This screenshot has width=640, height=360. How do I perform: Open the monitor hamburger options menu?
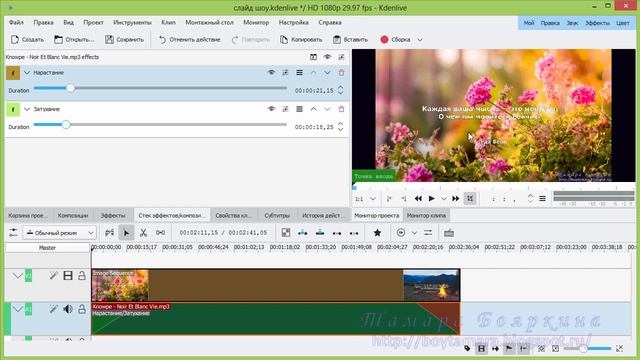(x=542, y=199)
